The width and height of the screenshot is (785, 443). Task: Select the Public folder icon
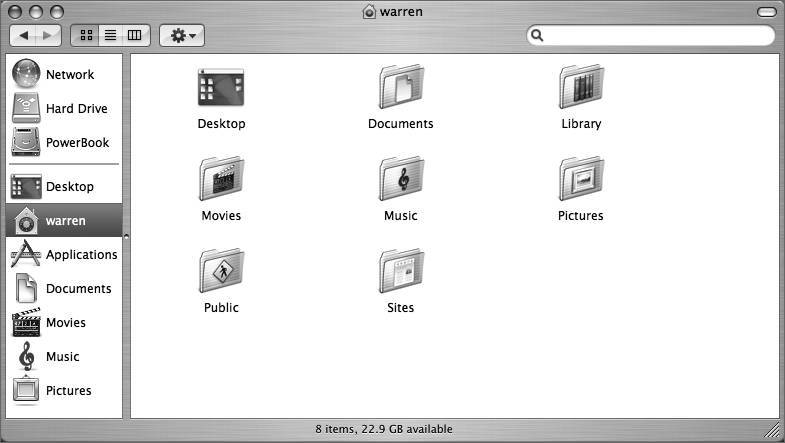[221, 270]
